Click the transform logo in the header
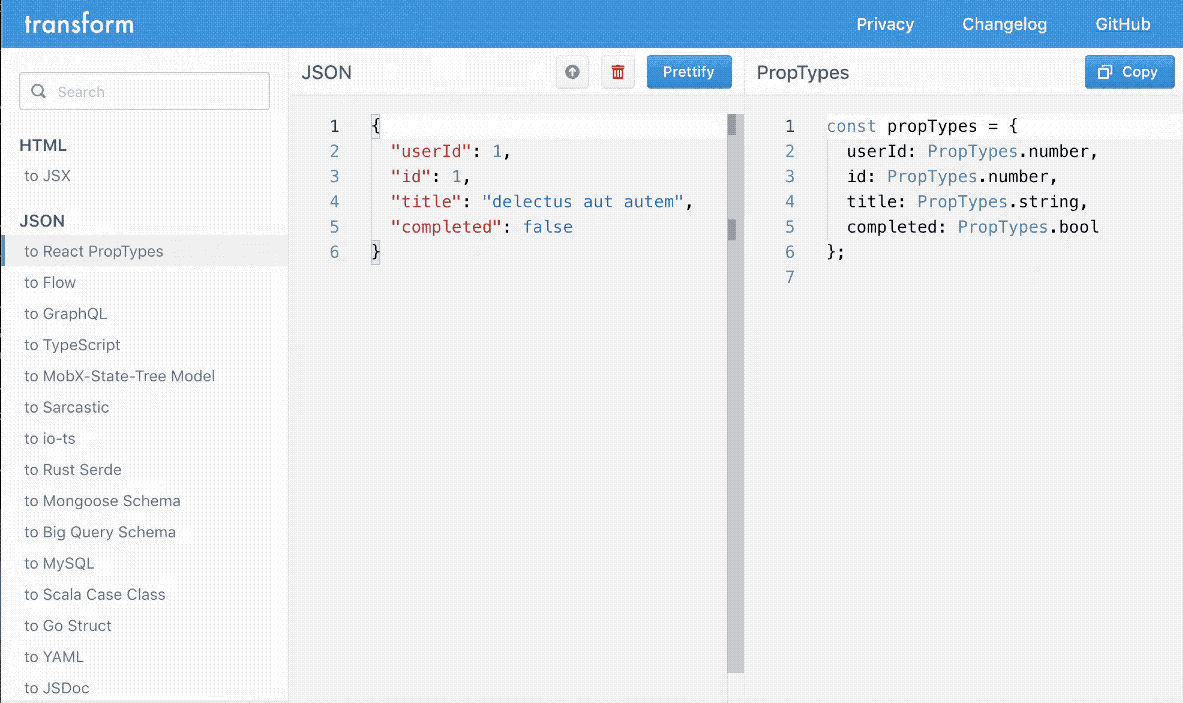 click(x=79, y=23)
